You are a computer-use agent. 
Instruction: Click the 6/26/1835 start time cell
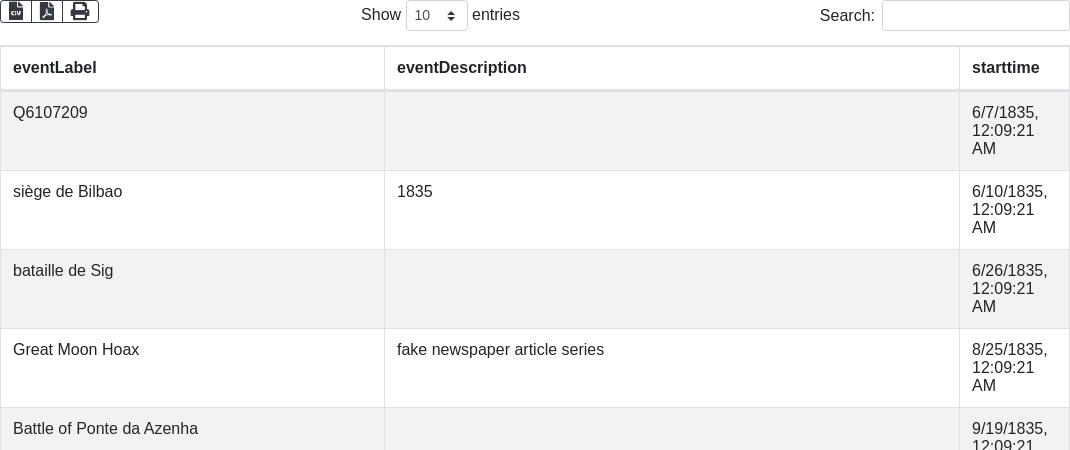pos(1009,289)
